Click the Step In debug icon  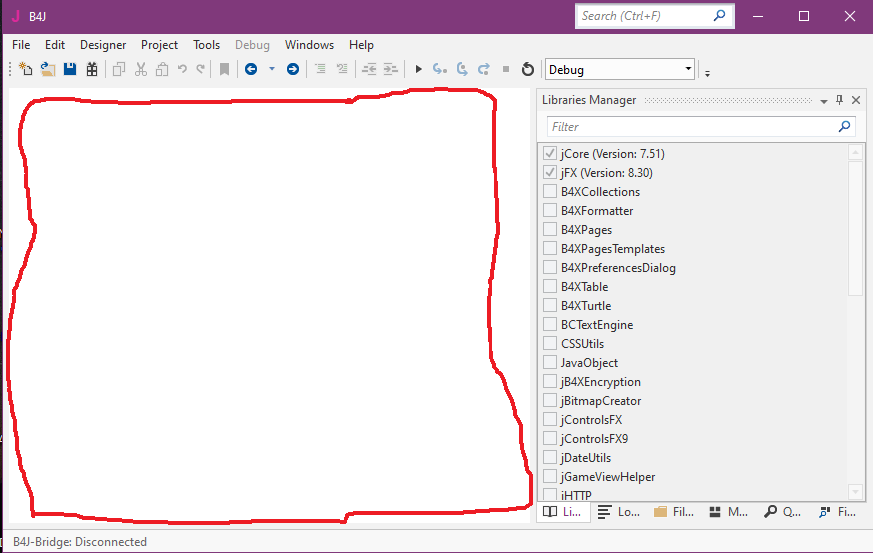(440, 69)
